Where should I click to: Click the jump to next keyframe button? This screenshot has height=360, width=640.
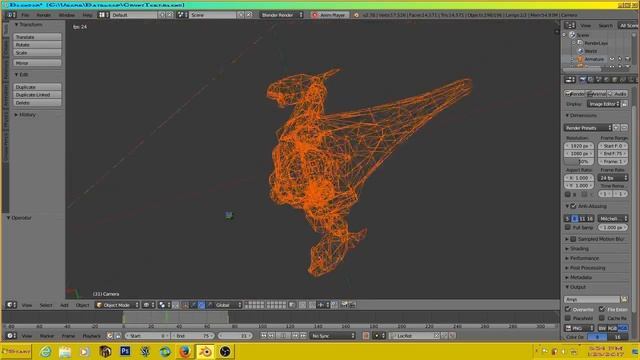(x=295, y=336)
